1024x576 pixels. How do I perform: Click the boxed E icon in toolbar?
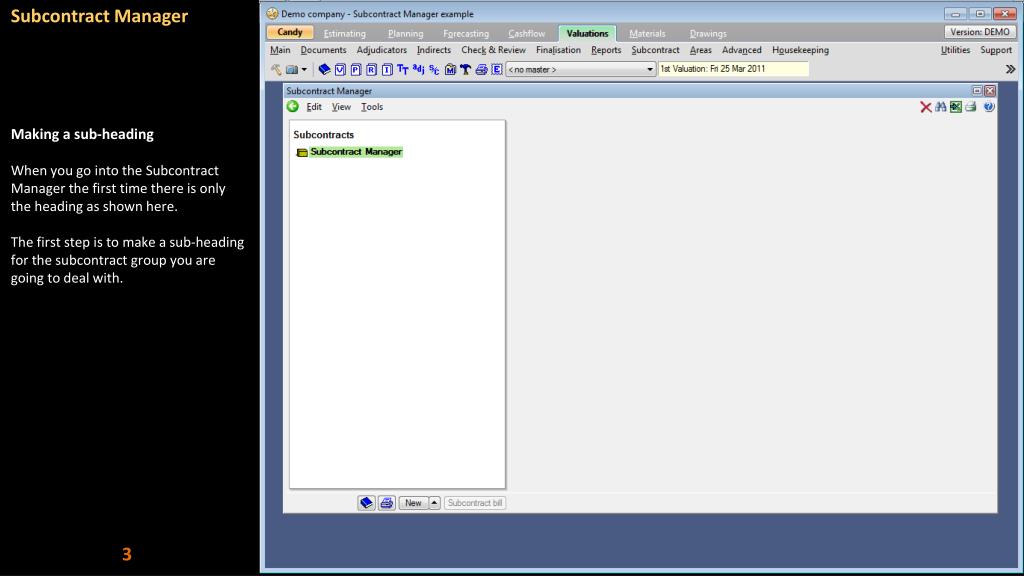click(x=497, y=69)
